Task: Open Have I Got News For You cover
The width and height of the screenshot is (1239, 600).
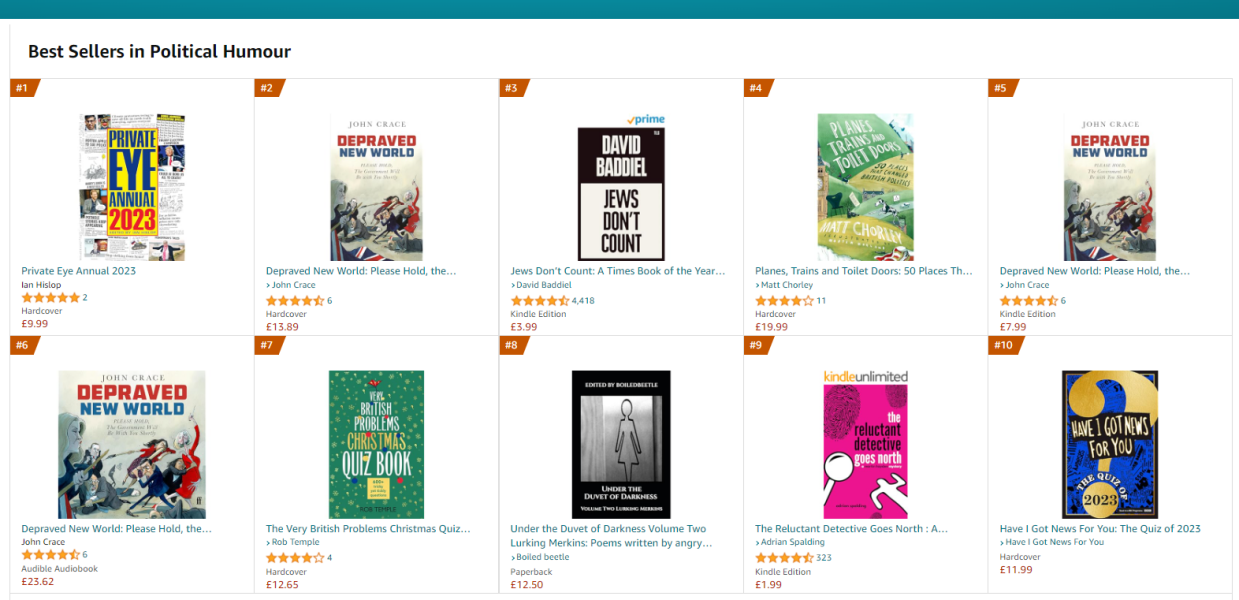Action: pyautogui.click(x=1110, y=444)
